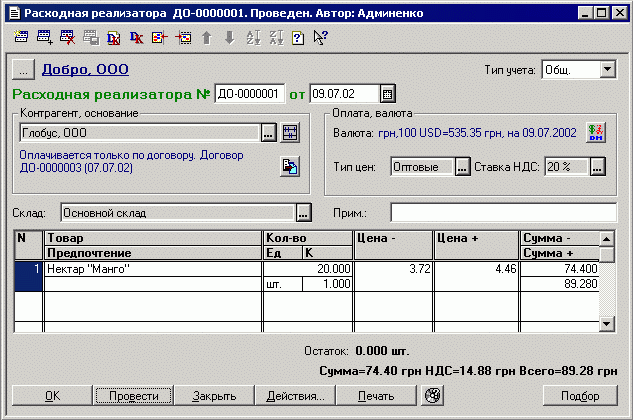Click the Add row icon with plus
The image size is (633, 420).
pyautogui.click(x=44, y=38)
